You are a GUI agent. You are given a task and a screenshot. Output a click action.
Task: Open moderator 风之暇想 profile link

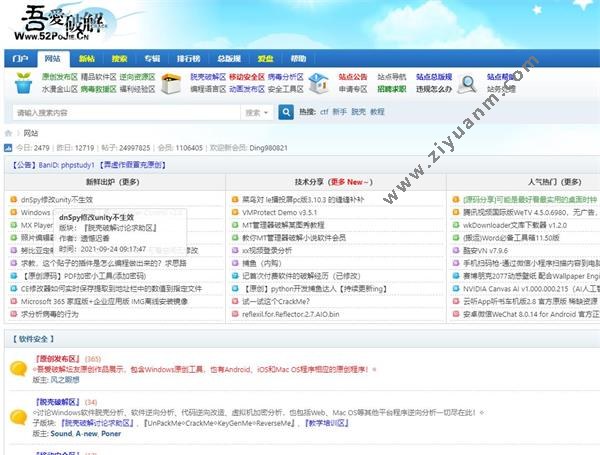click(65, 380)
